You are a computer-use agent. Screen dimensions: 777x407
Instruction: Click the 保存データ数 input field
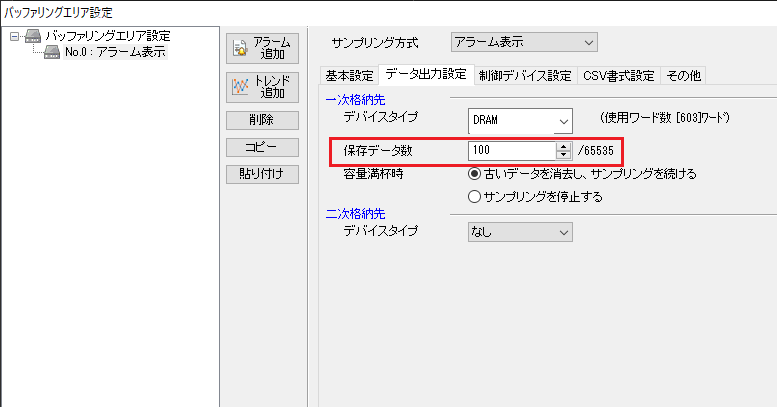[511, 151]
